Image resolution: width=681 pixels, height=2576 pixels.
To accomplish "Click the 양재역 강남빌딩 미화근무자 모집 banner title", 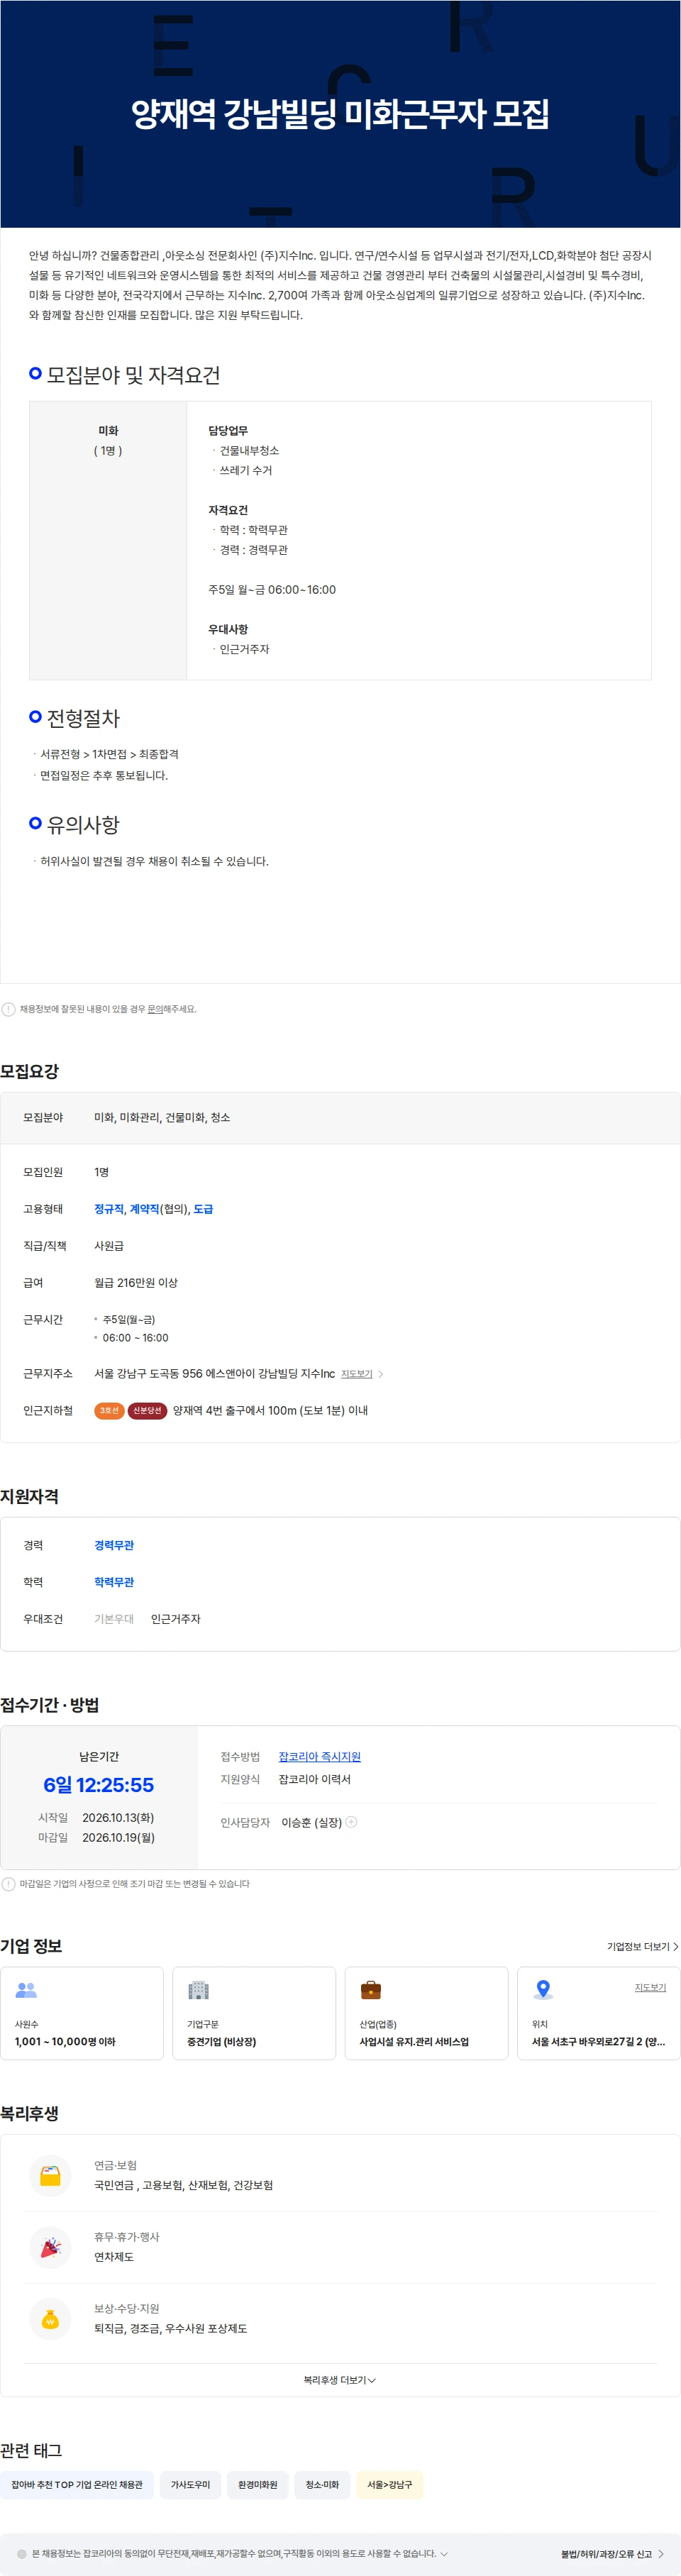I will [x=340, y=113].
